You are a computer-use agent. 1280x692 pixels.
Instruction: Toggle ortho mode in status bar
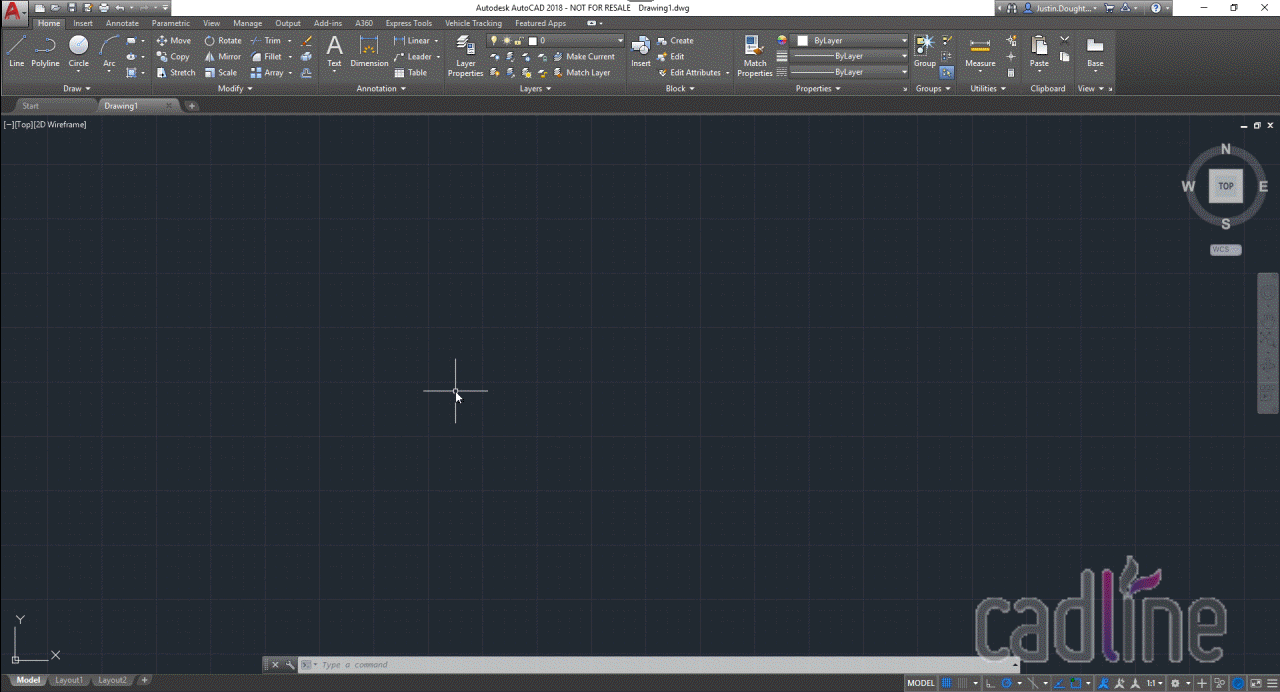point(989,683)
